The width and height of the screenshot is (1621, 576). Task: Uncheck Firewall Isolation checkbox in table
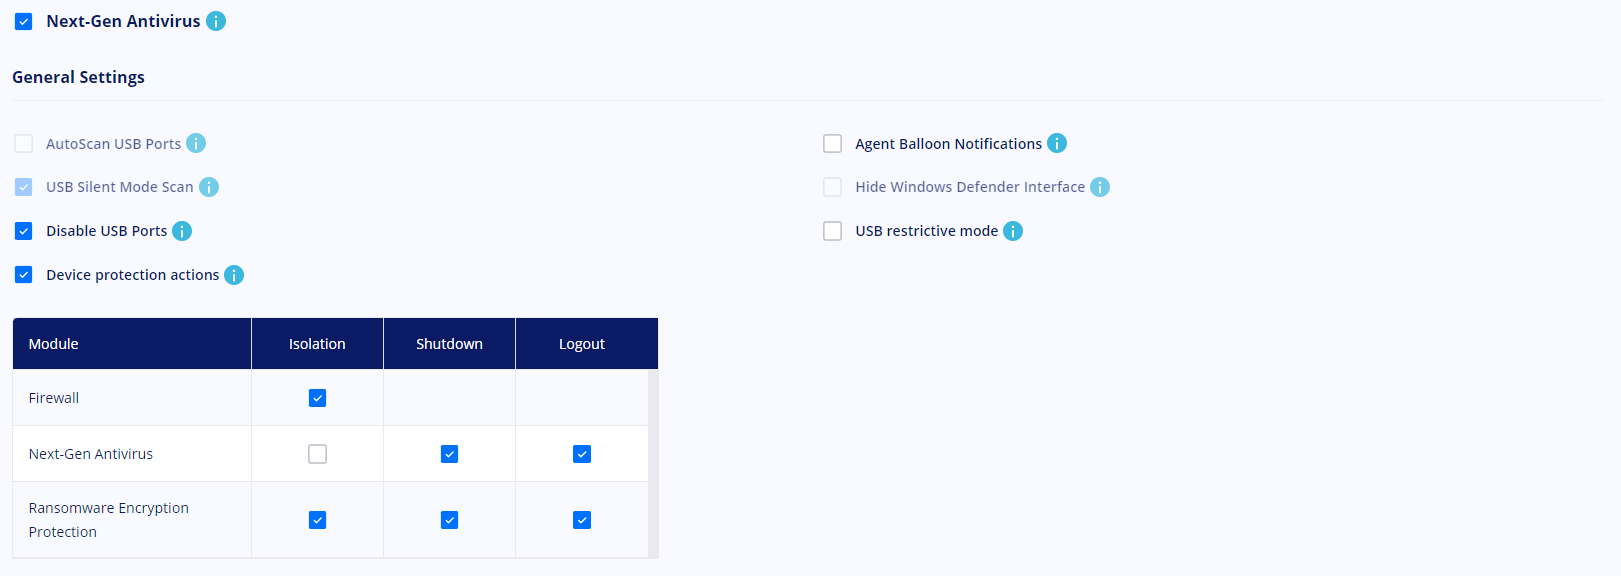(x=317, y=398)
